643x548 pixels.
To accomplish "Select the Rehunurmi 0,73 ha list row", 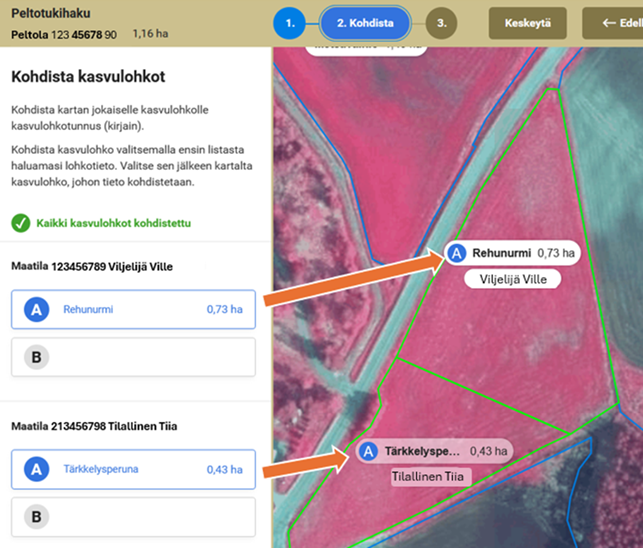I will [x=133, y=310].
